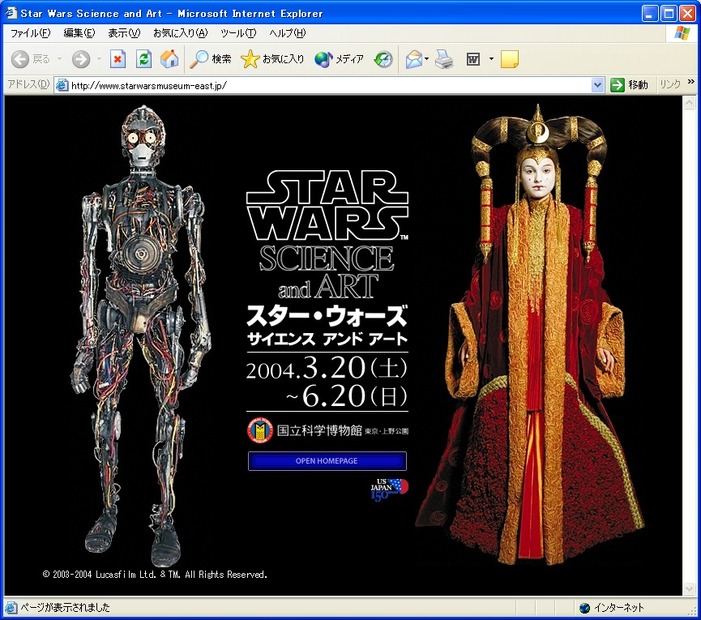The image size is (701, 620).
Task: Click the Back arrow toolbar button
Action: tap(20, 59)
